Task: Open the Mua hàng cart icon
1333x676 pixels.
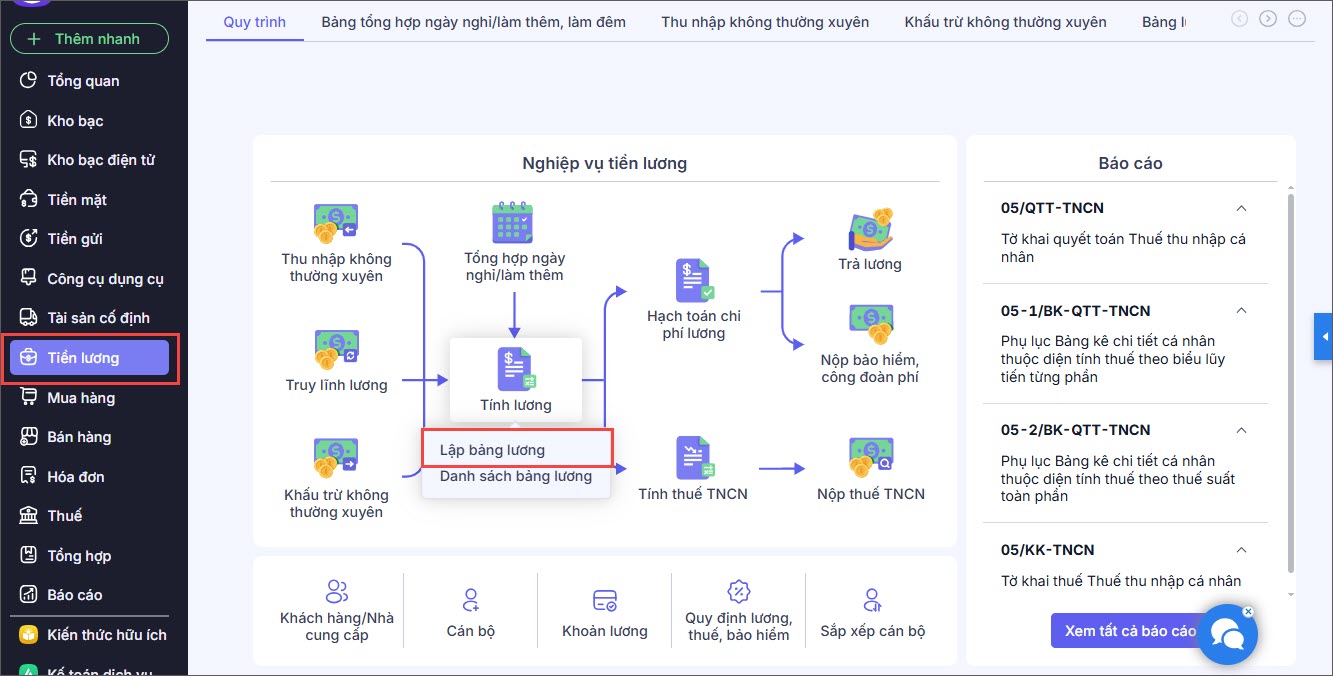Action: (x=29, y=398)
